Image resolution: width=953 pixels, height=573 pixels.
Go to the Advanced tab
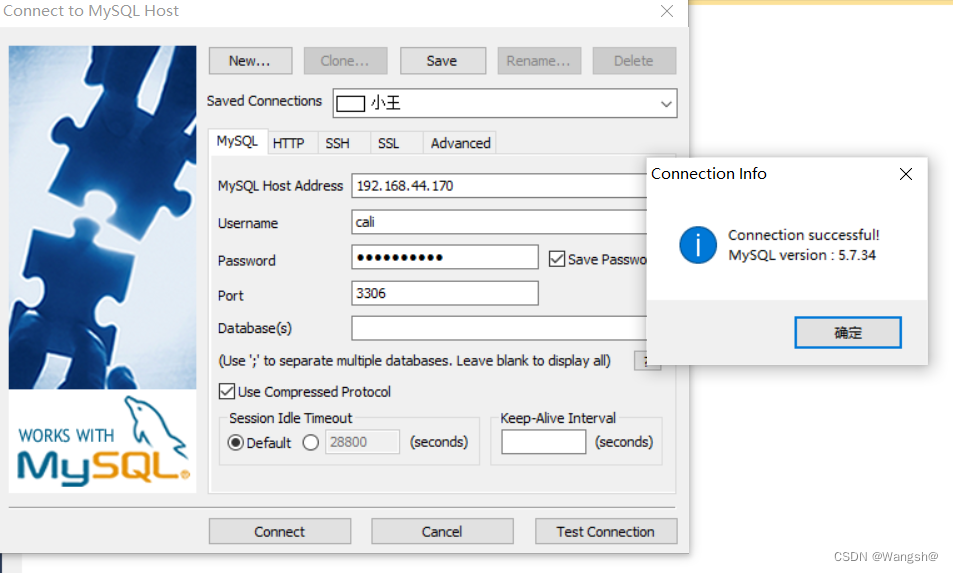coord(460,143)
